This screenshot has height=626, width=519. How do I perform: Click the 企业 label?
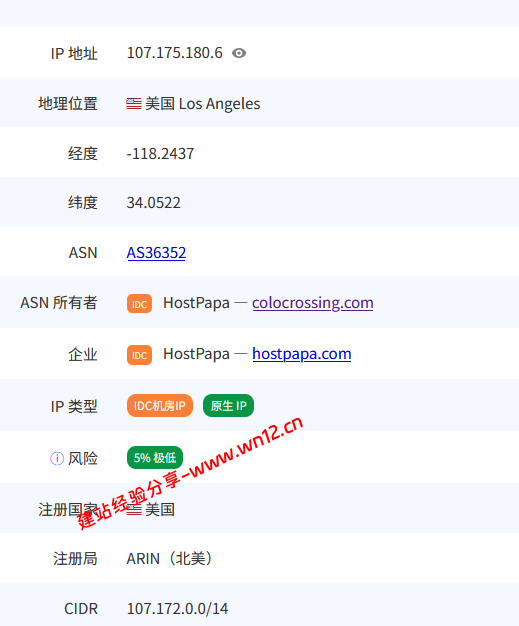coord(83,355)
